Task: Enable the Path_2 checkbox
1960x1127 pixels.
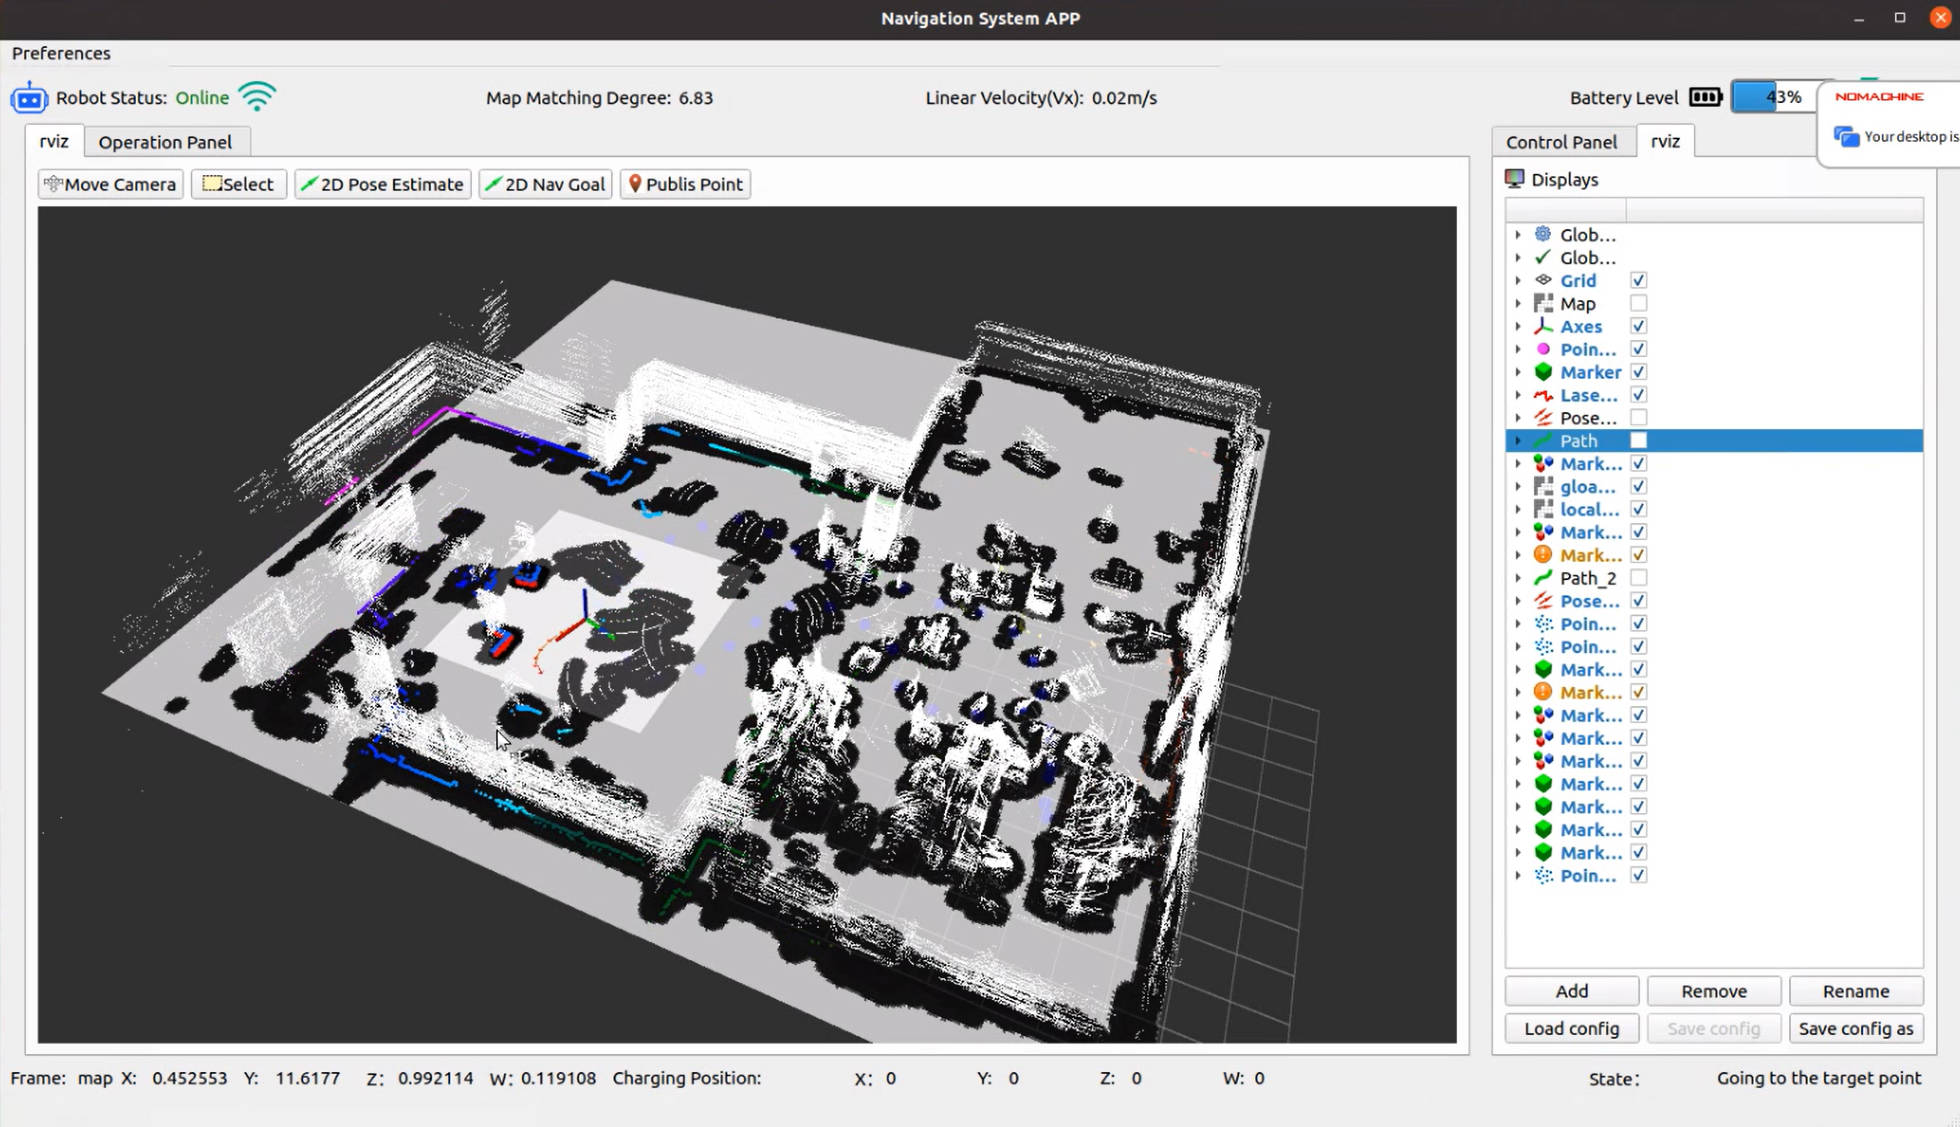Action: (1638, 578)
